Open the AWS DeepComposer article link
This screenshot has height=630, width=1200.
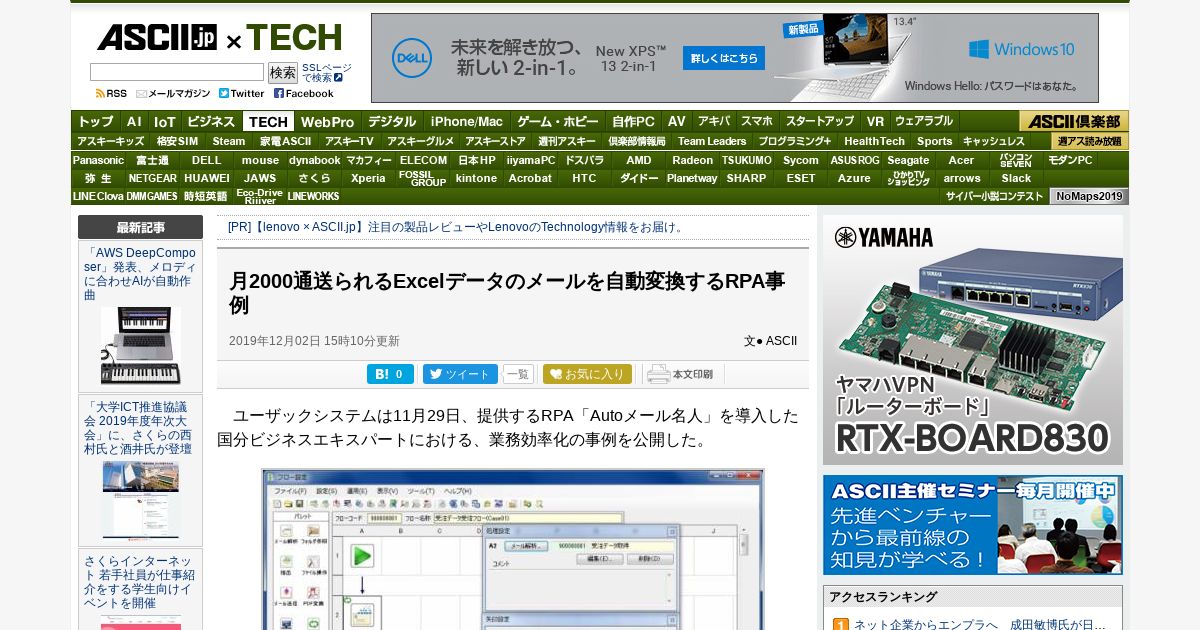pyautogui.click(x=140, y=274)
